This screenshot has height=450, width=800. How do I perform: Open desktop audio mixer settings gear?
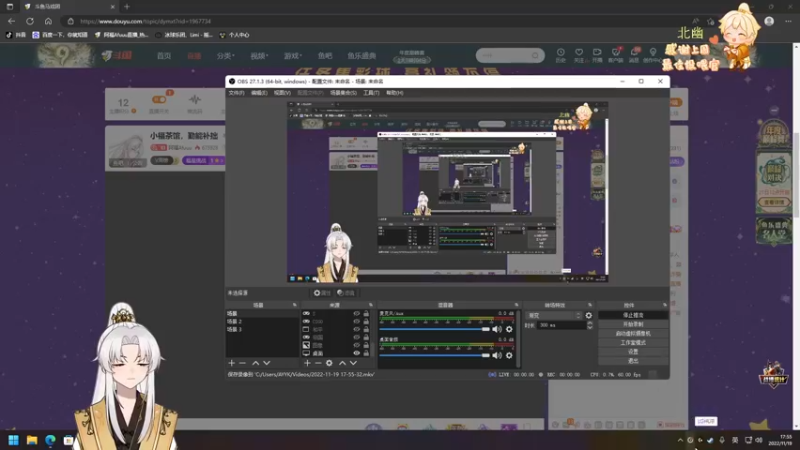click(x=509, y=355)
